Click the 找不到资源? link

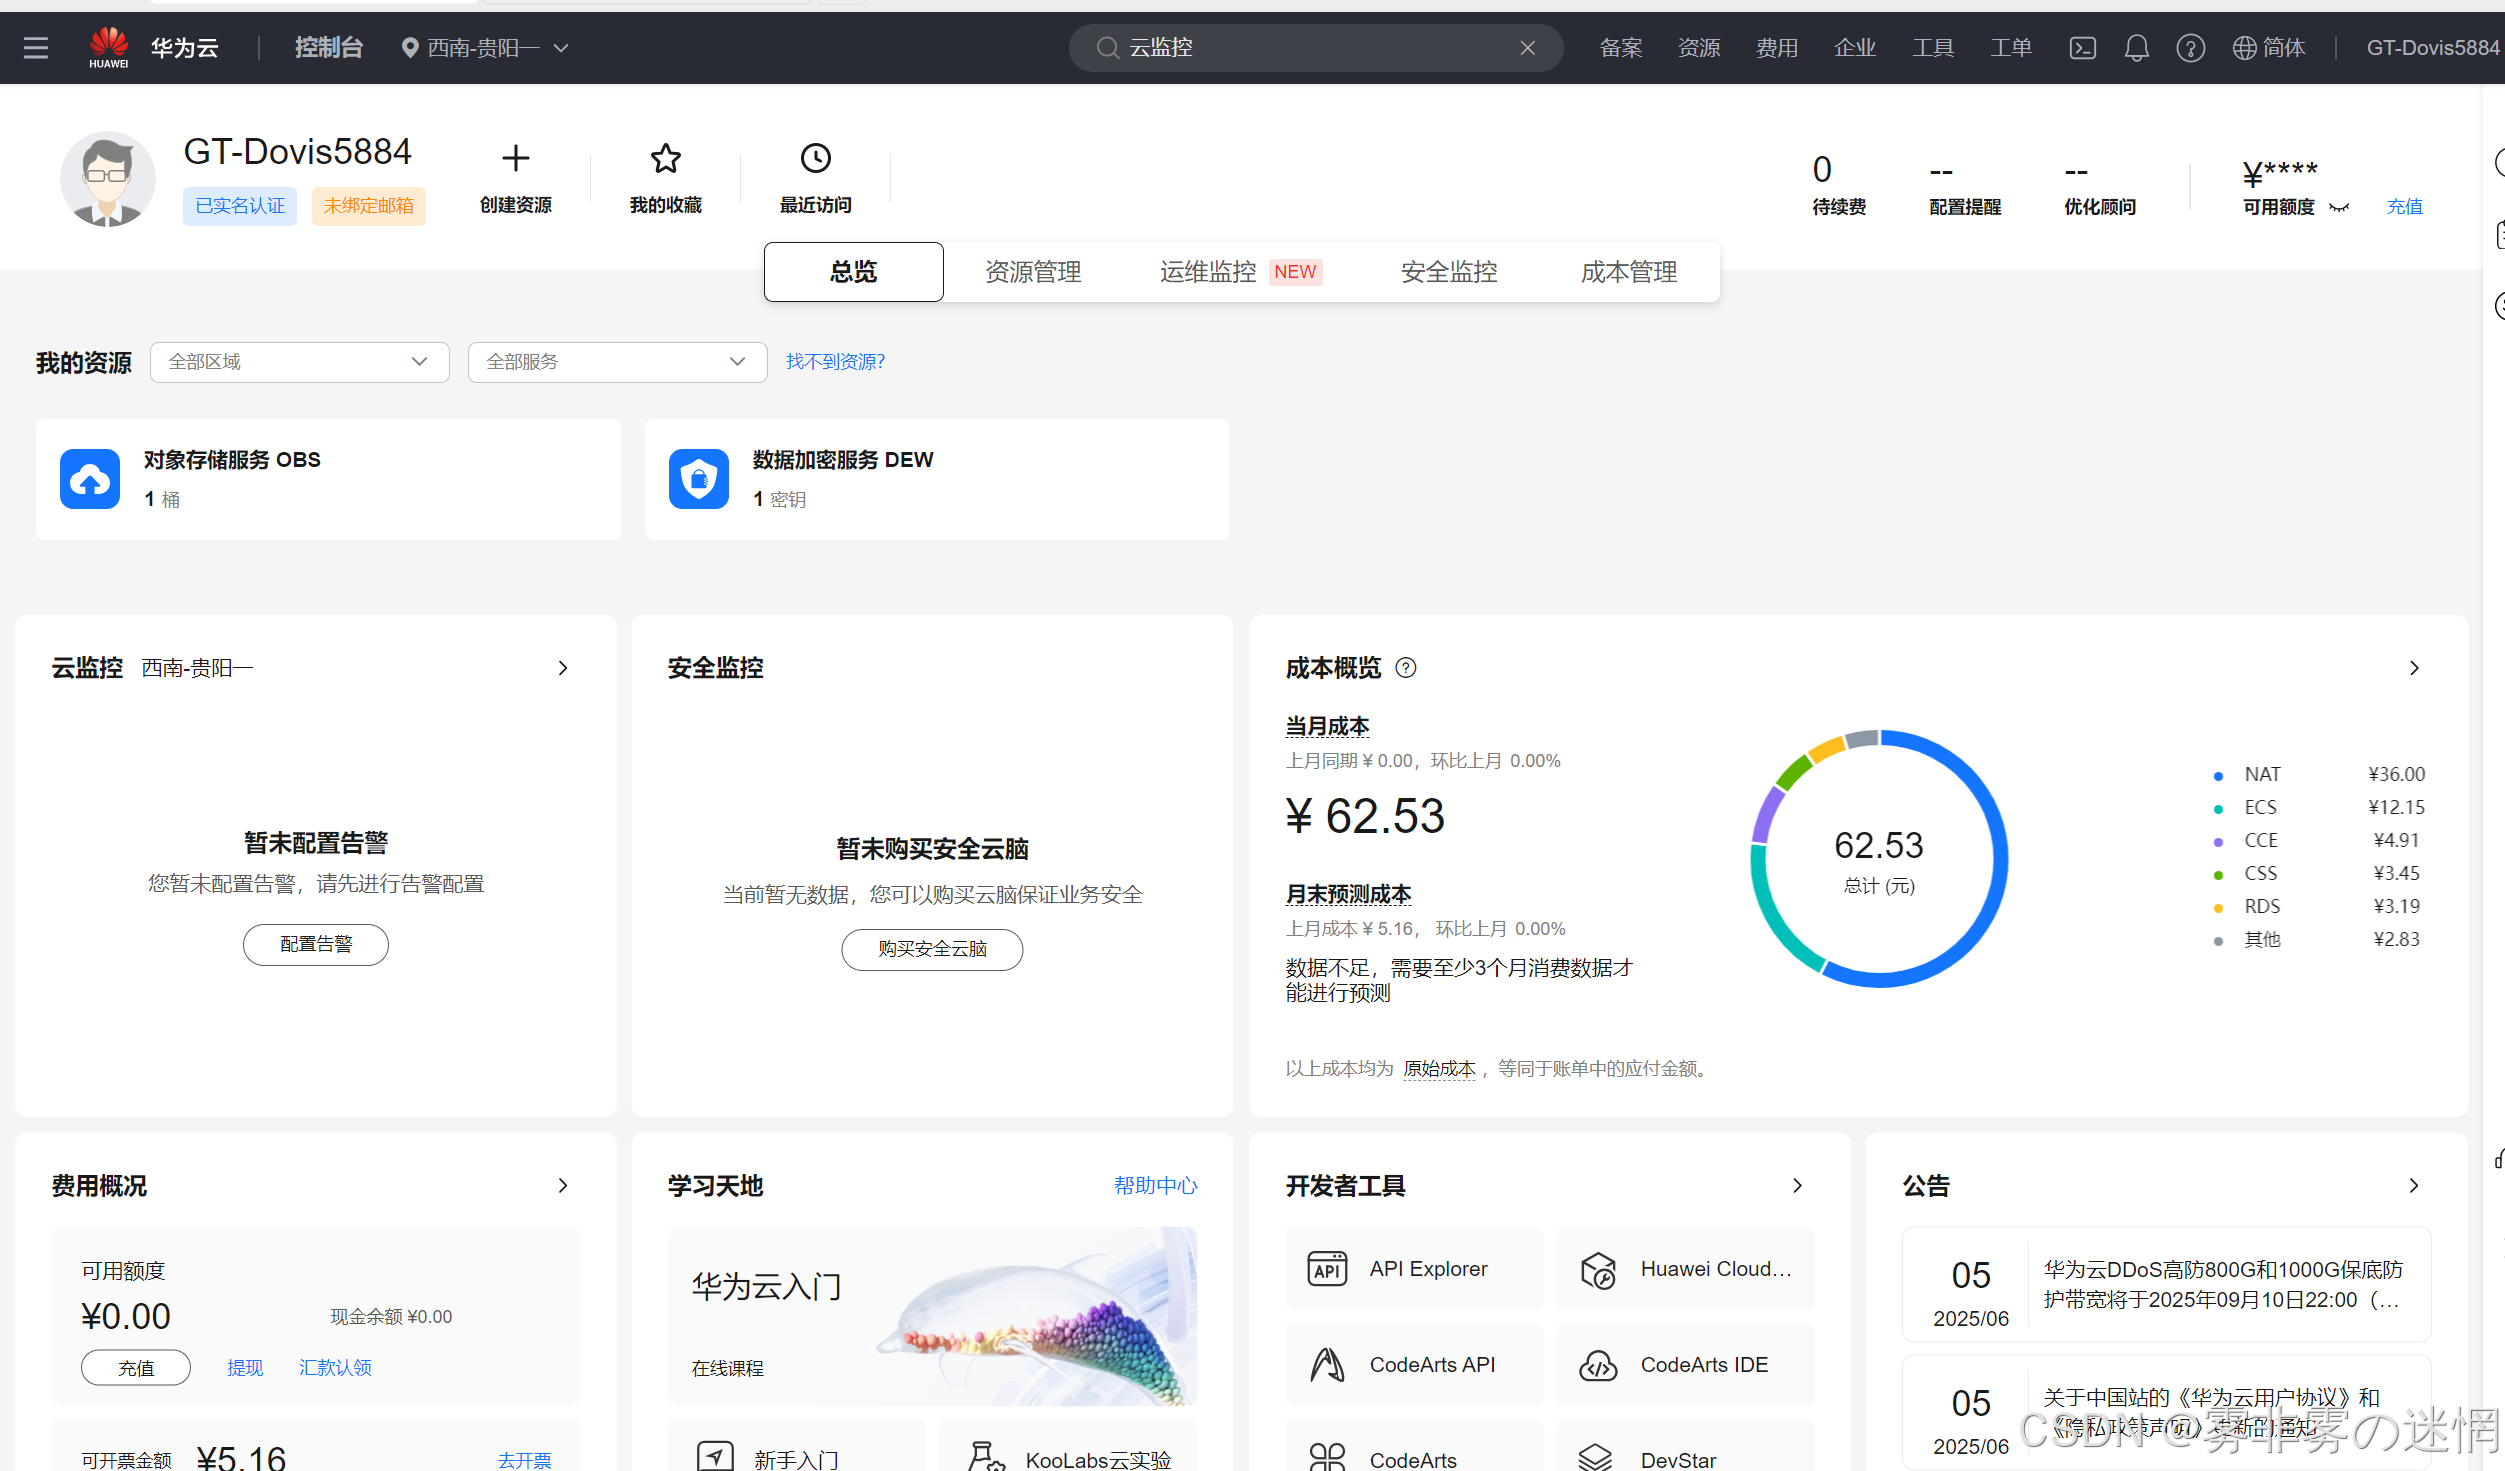pos(835,362)
